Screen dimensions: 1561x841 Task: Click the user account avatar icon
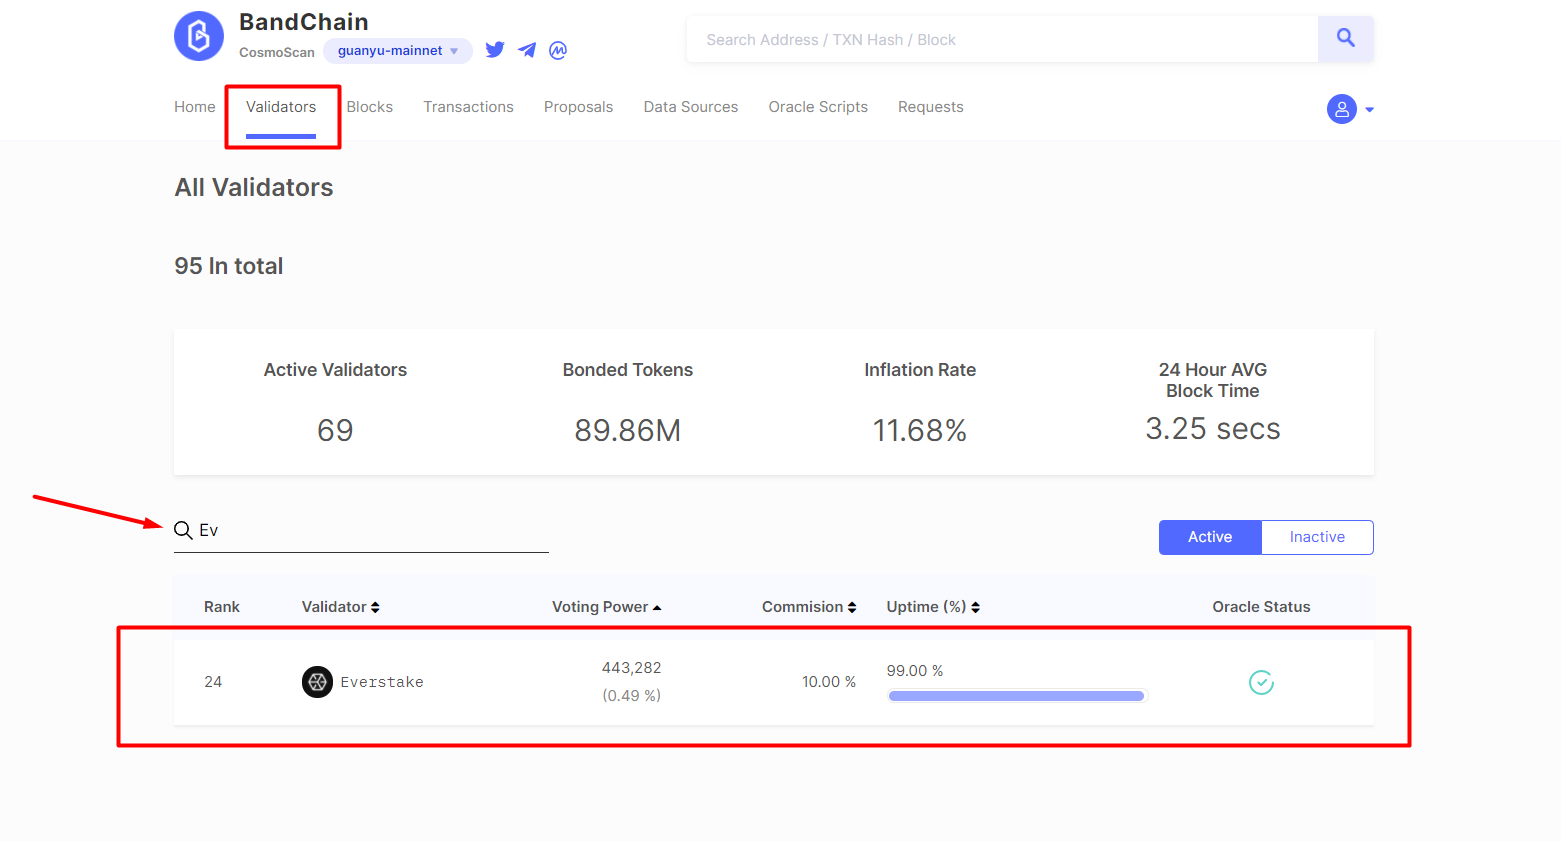pyautogui.click(x=1342, y=109)
